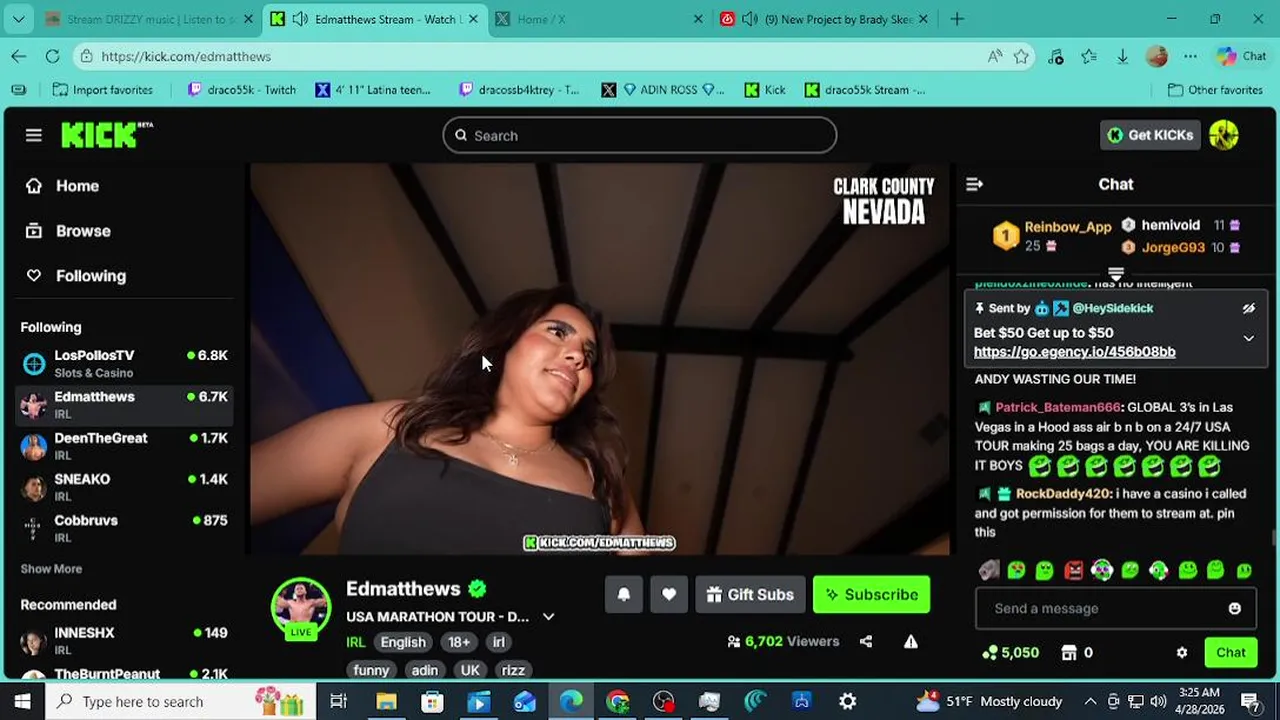Open user profile avatar menu
Image resolution: width=1280 pixels, height=720 pixels.
(x=1224, y=135)
